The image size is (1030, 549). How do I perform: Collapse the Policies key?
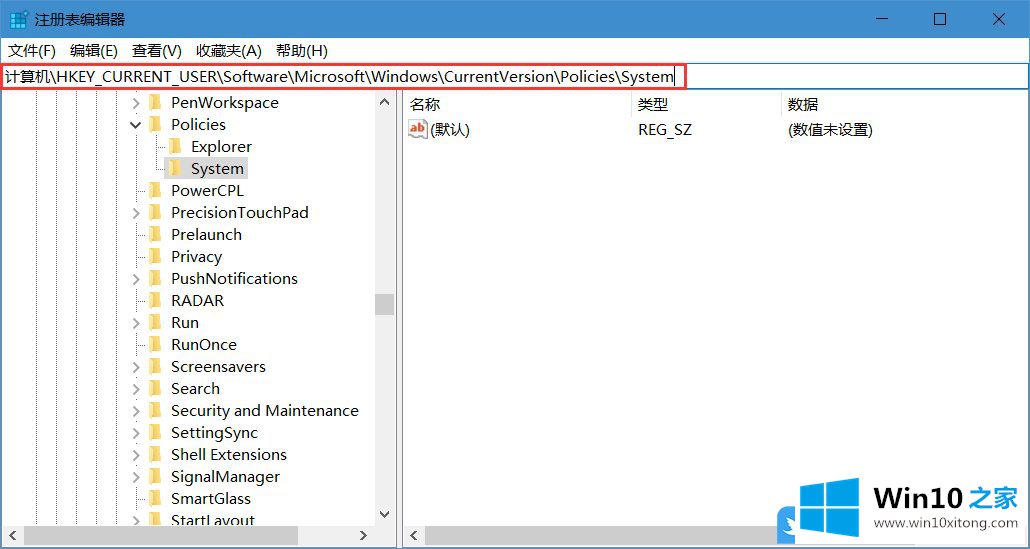coord(136,125)
